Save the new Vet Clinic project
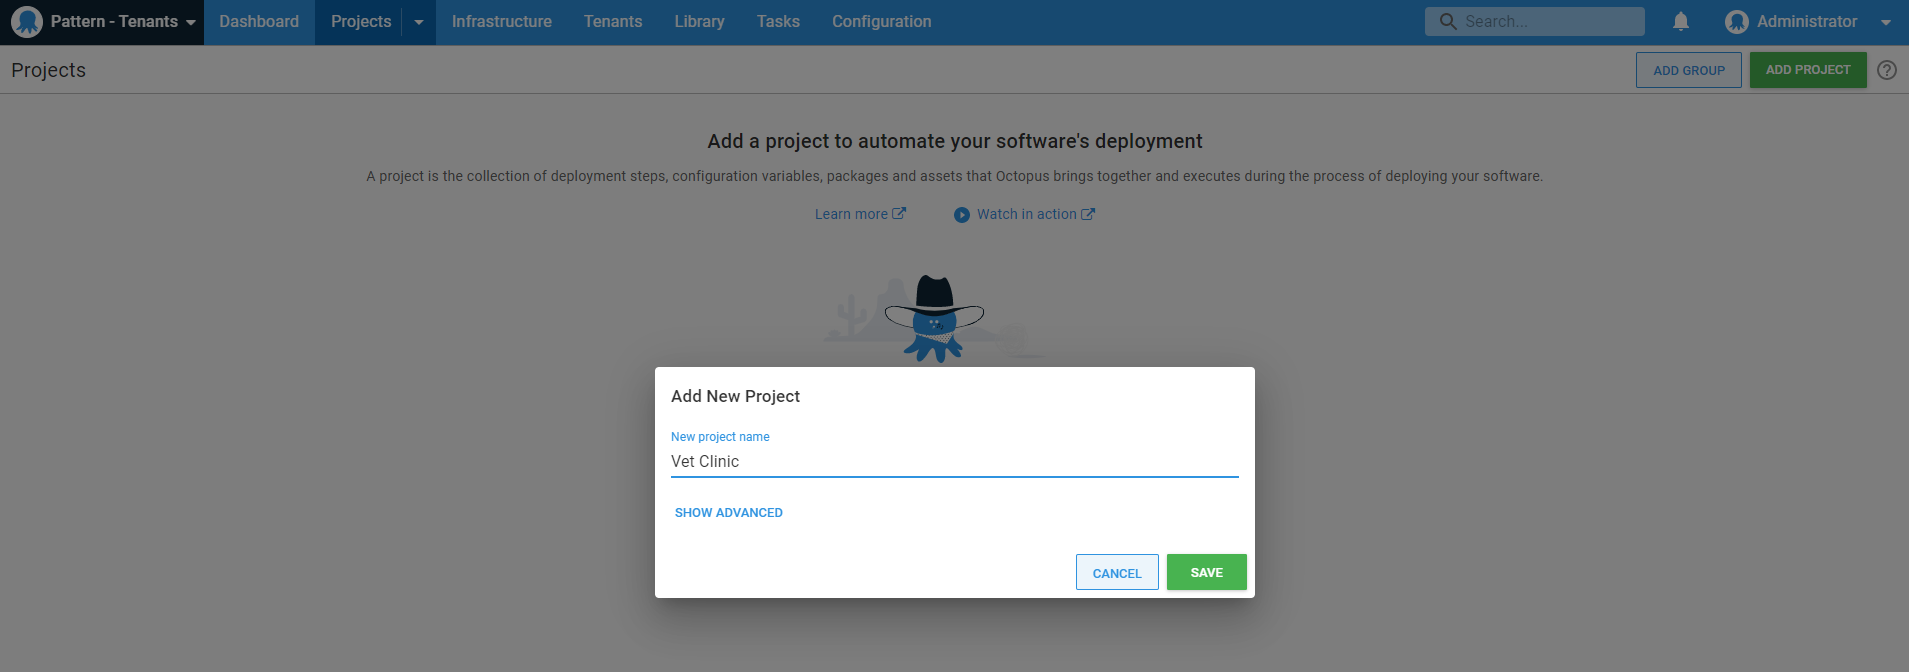 click(x=1206, y=573)
